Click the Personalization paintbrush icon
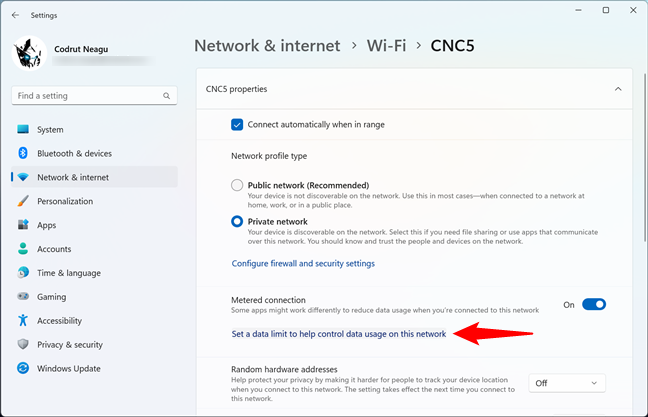 coord(23,201)
